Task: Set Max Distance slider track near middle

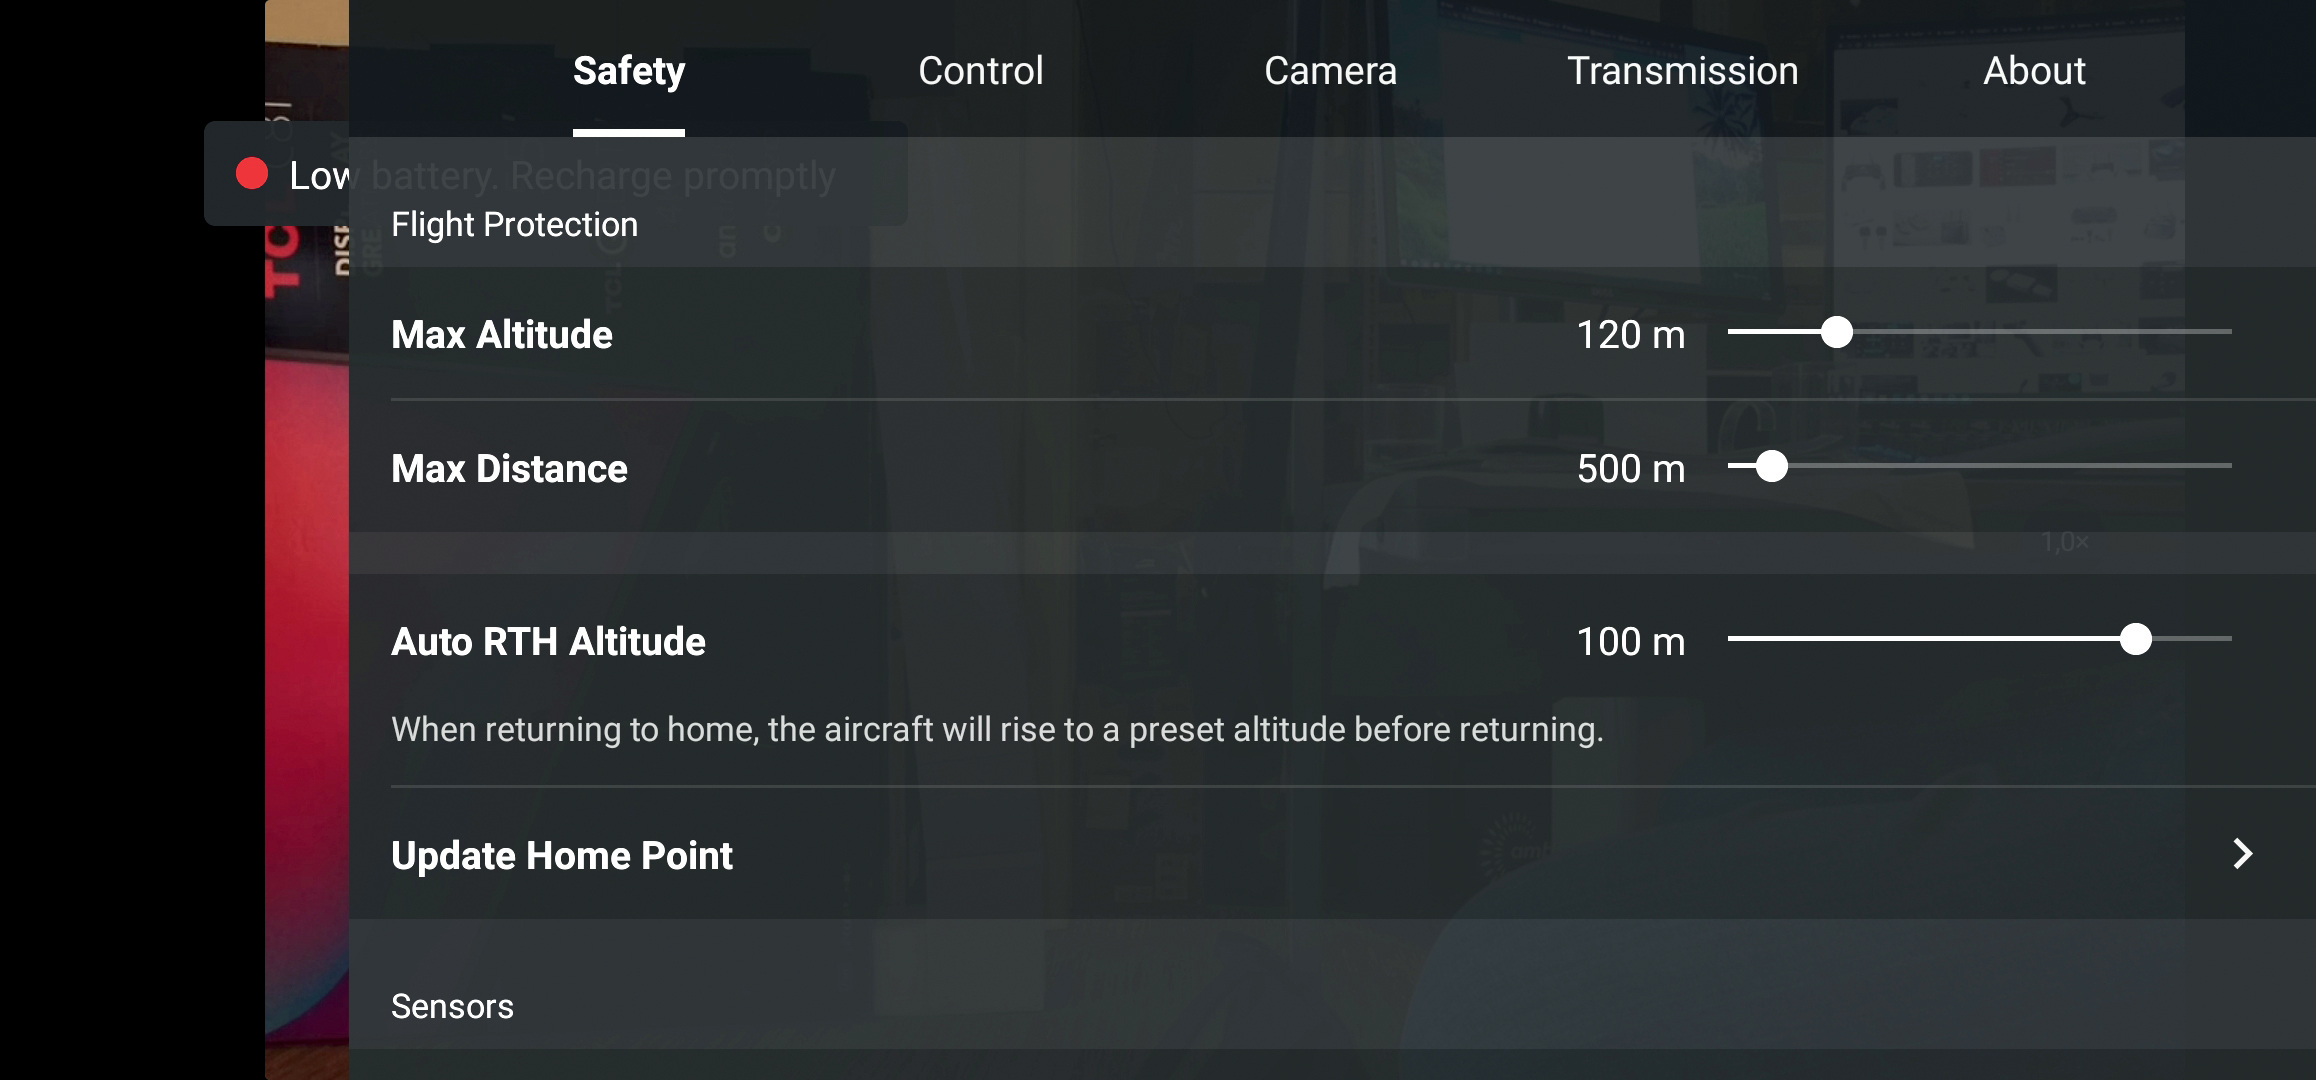Action: click(x=1980, y=466)
